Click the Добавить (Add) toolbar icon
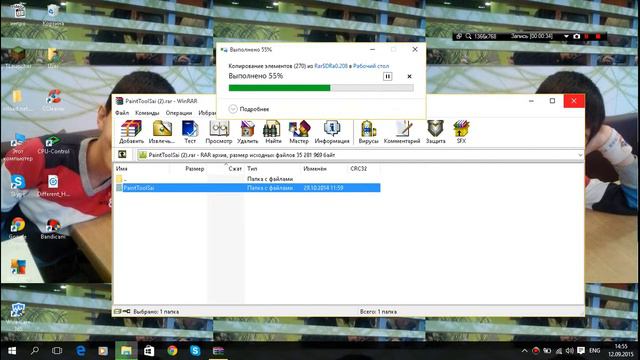The image size is (640, 360). tap(131, 132)
